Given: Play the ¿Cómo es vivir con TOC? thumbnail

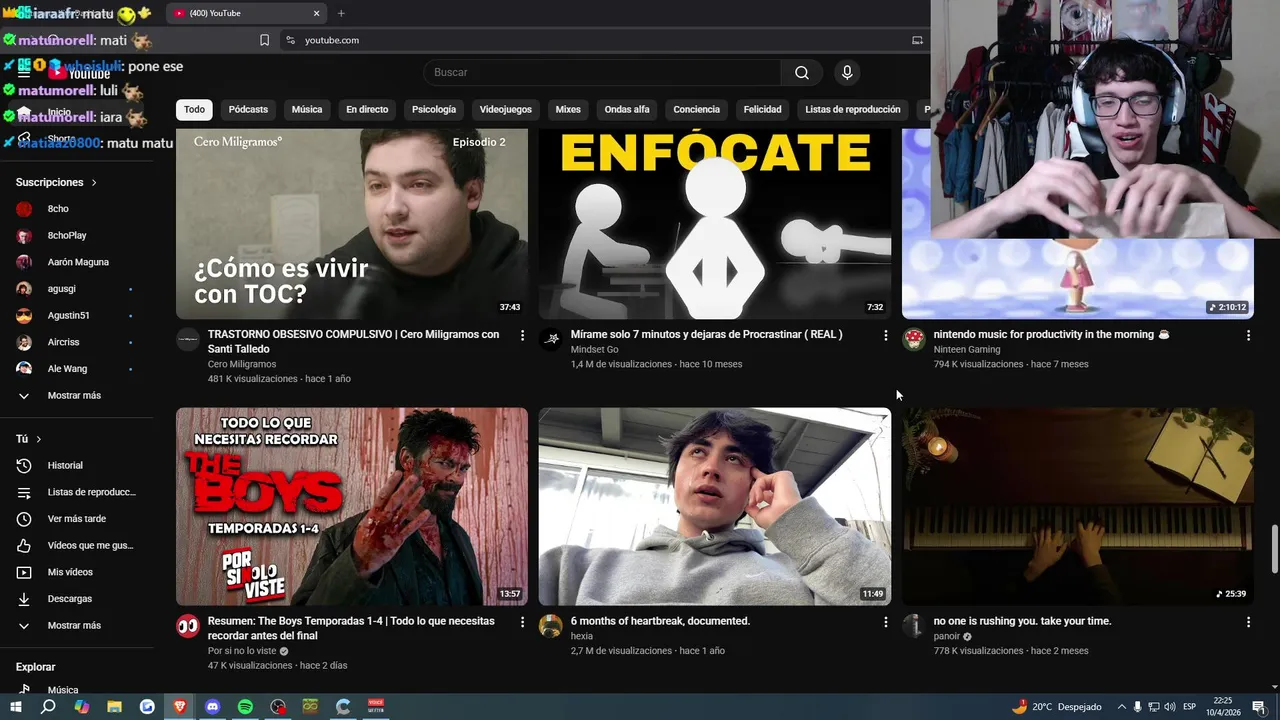Looking at the screenshot, I should click(x=352, y=224).
